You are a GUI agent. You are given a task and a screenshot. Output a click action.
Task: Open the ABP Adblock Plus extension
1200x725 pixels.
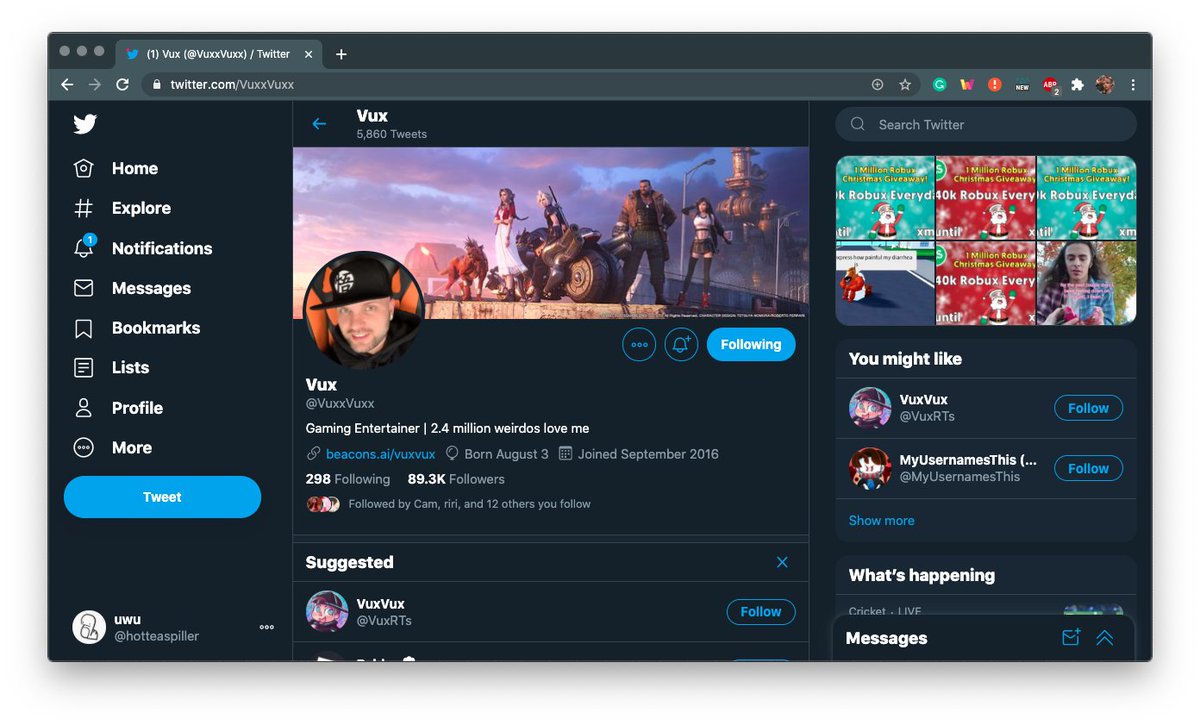point(1050,85)
